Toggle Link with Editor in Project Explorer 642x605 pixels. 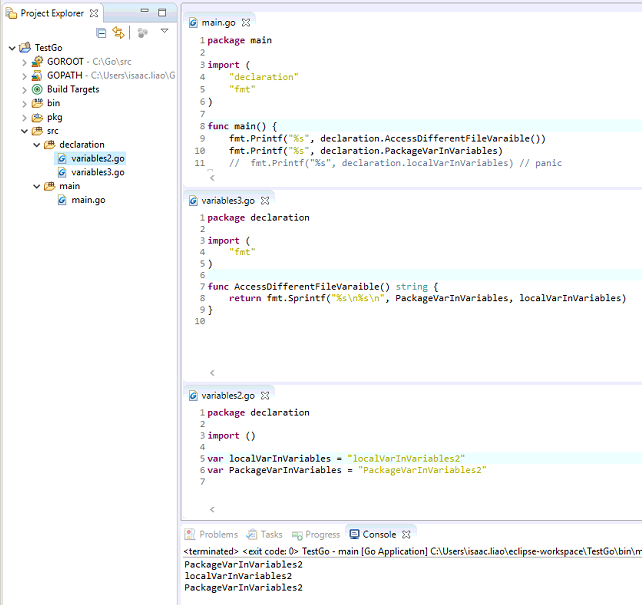tap(119, 33)
